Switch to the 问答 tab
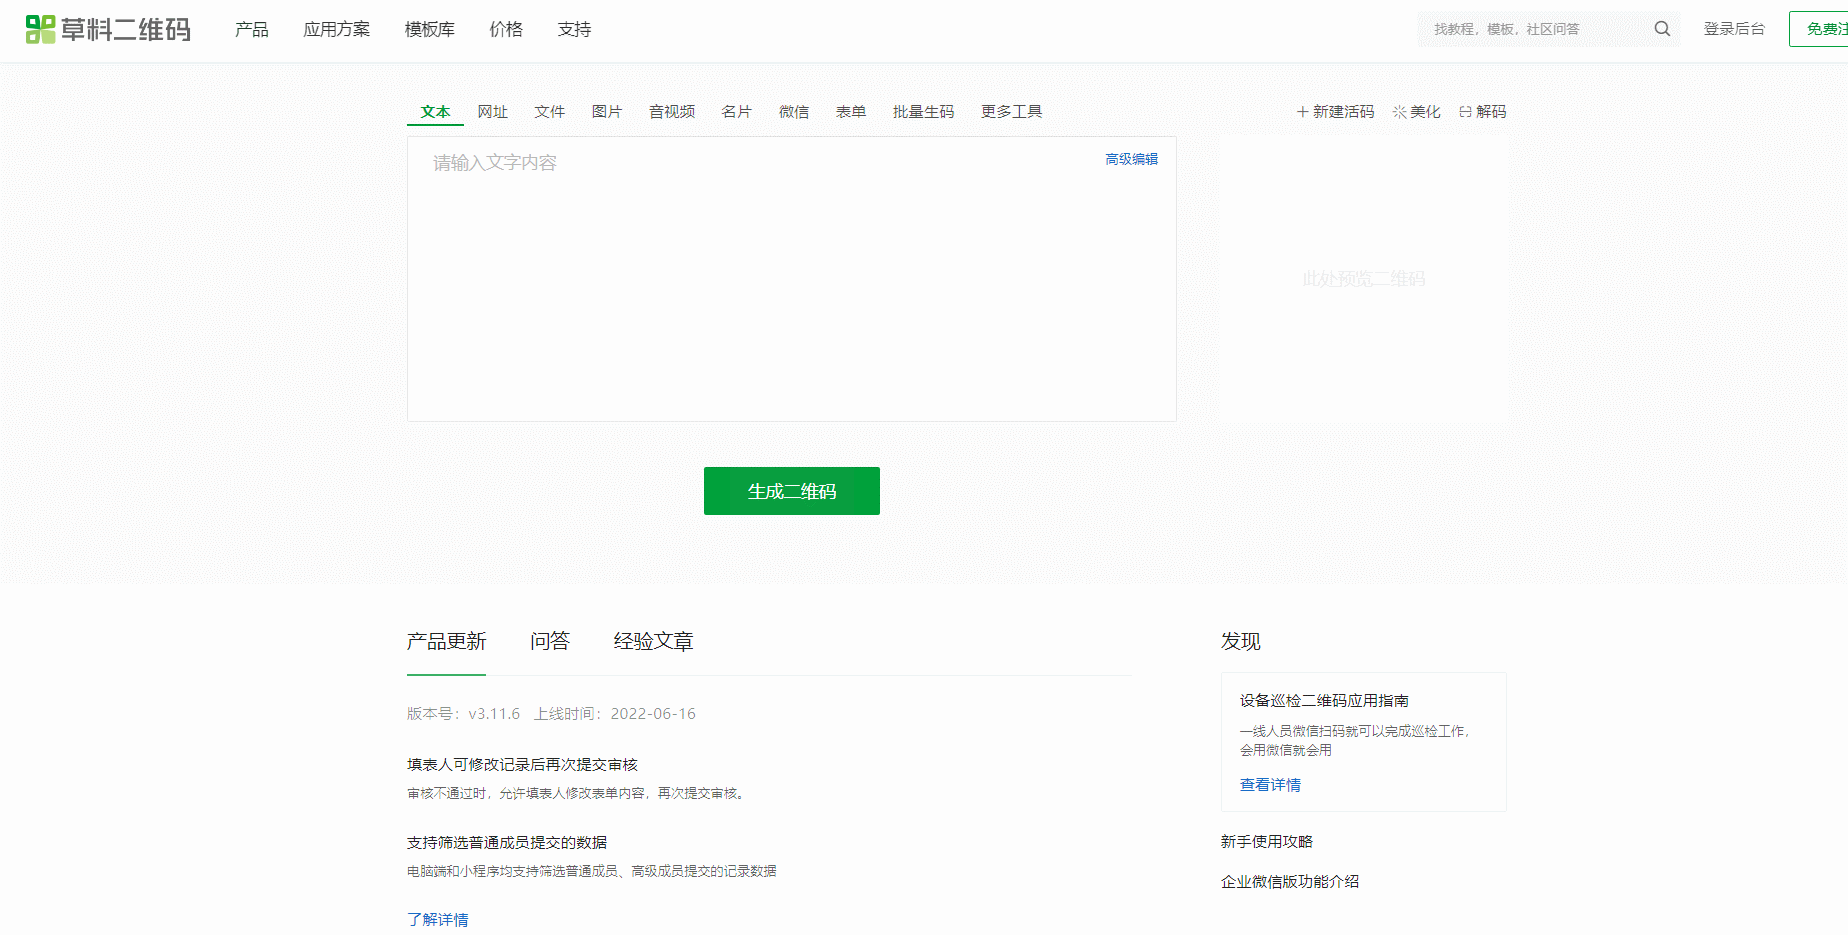 [x=550, y=642]
